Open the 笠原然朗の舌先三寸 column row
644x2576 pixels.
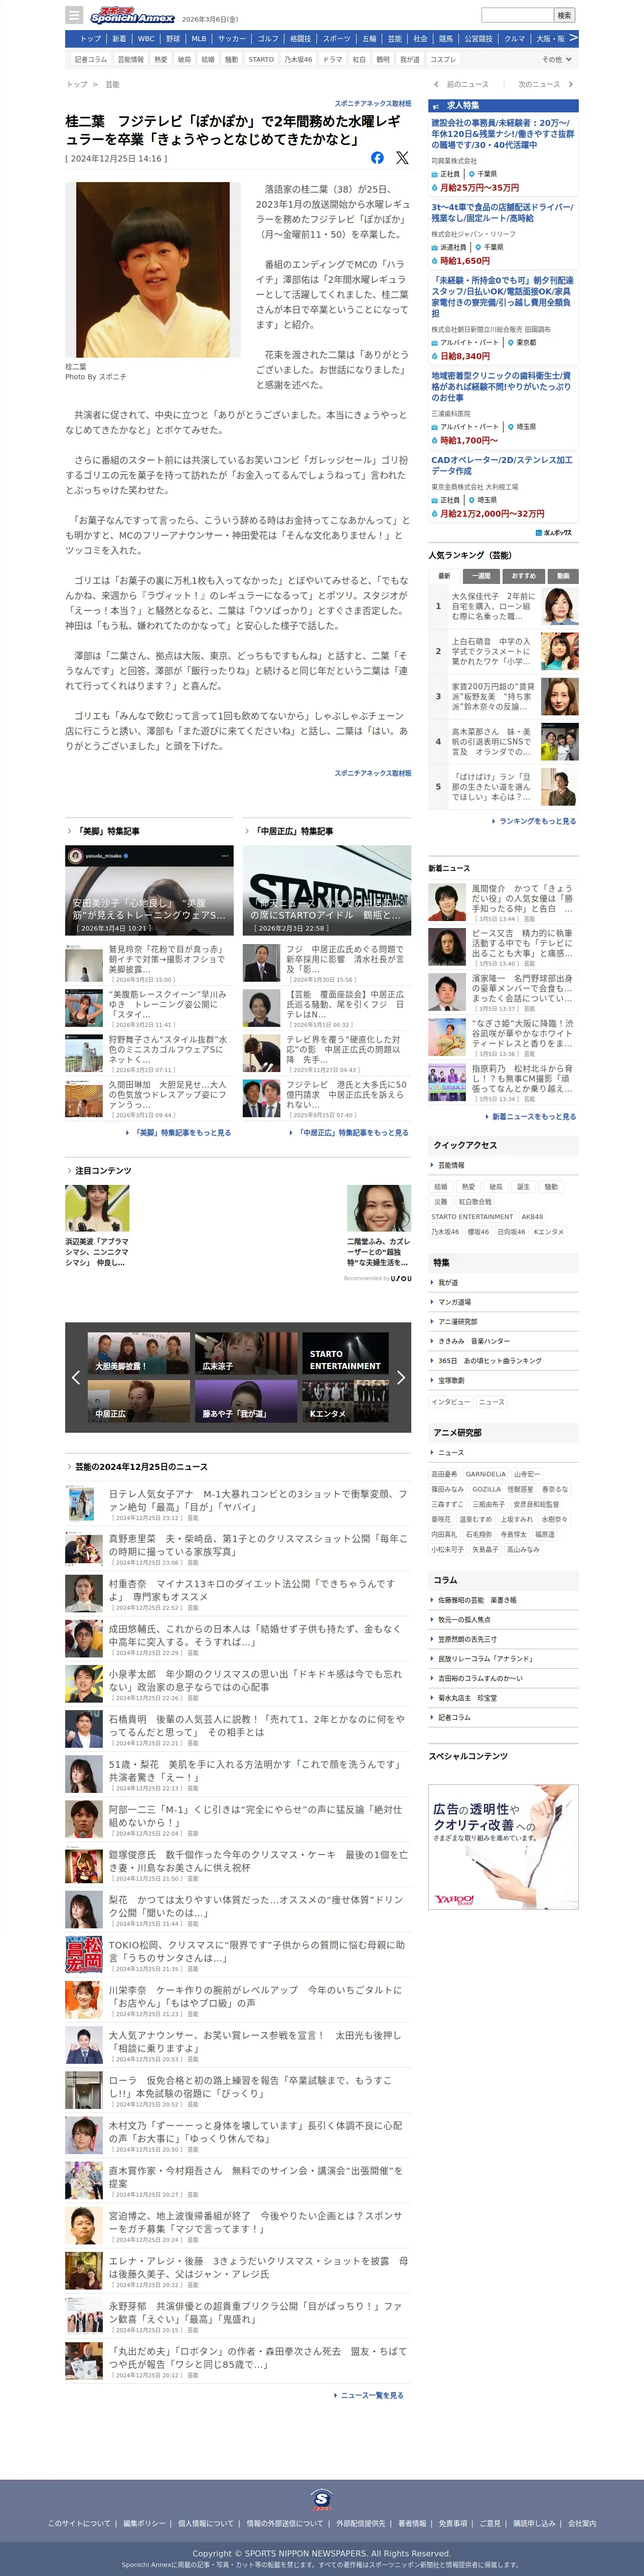503,1639
